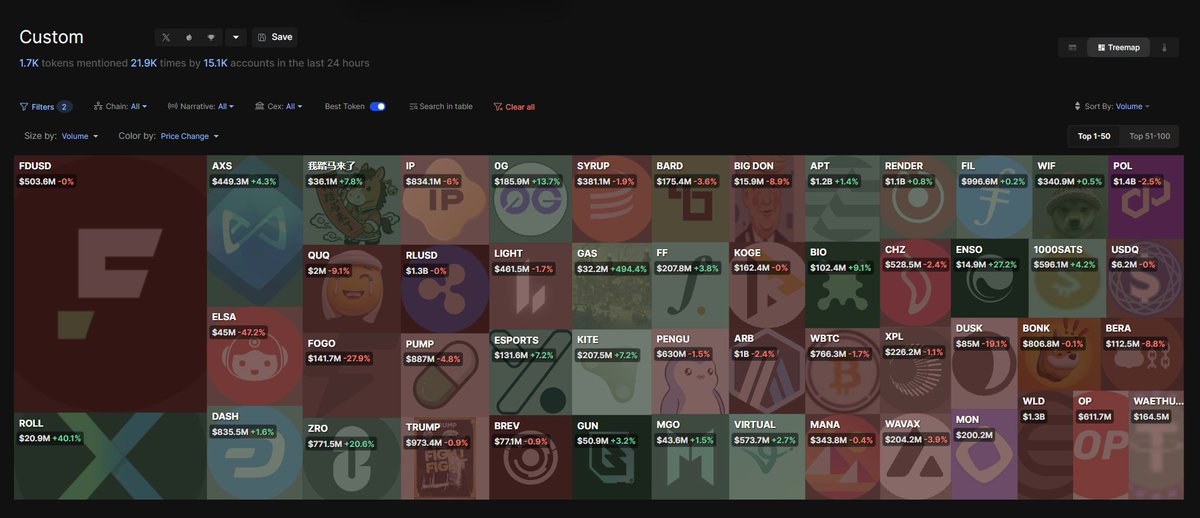Click the ZRO token logo tile
The image size is (1200, 518).
(352, 458)
